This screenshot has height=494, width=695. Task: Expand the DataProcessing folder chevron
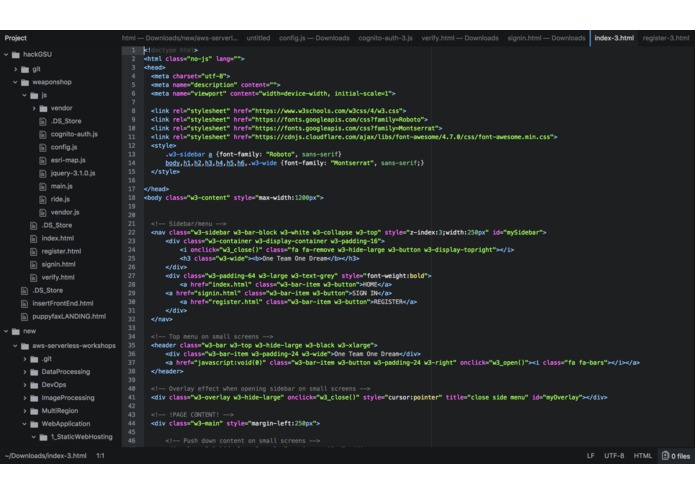[25, 372]
